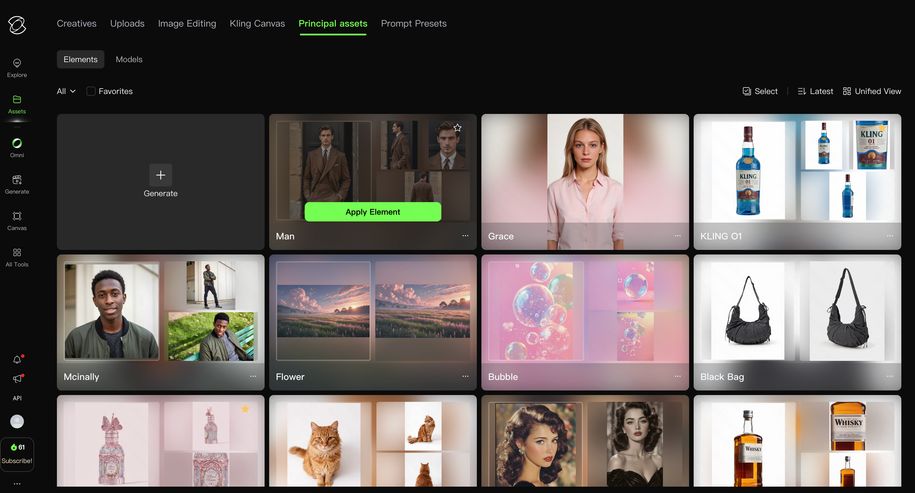Select the Black Bag element thumbnail
The height and width of the screenshot is (493, 915).
tap(791, 310)
